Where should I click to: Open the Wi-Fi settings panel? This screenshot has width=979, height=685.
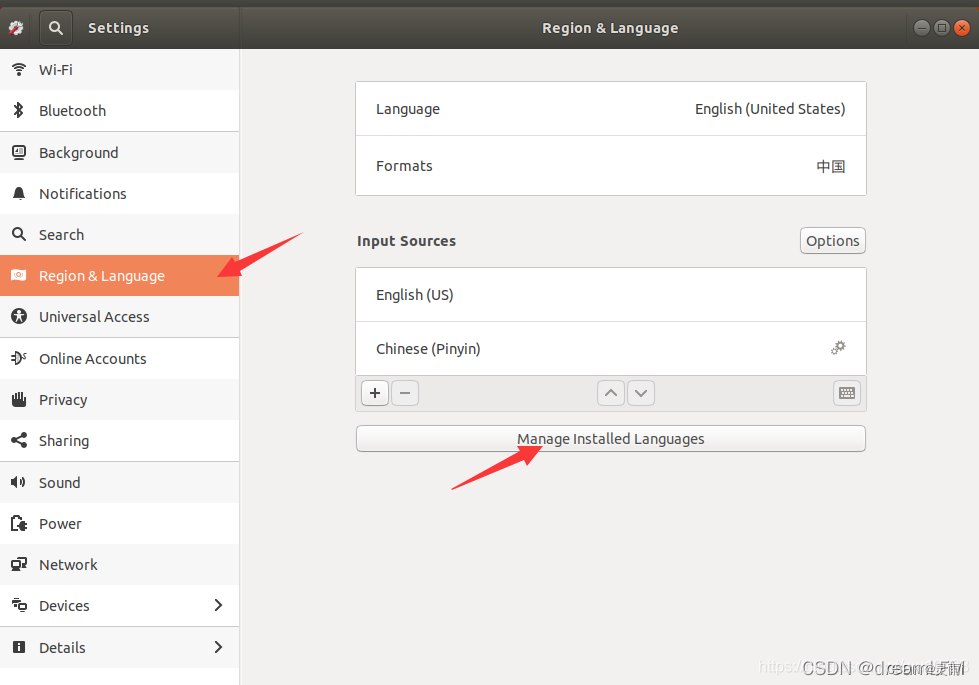pos(119,69)
